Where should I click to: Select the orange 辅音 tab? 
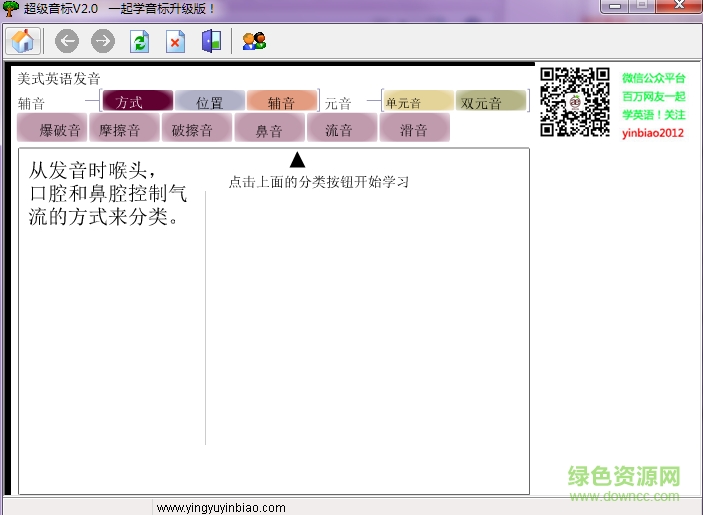[281, 101]
